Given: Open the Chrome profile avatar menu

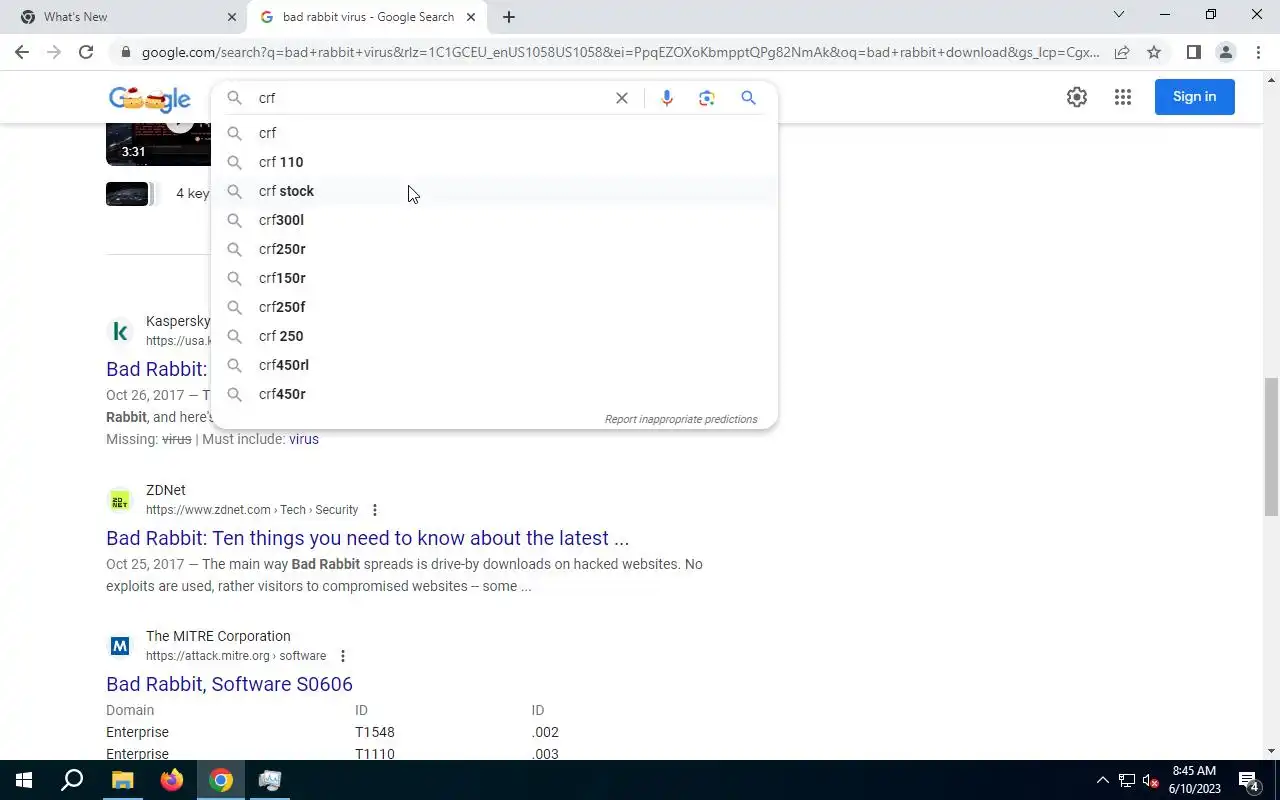Looking at the screenshot, I should [x=1225, y=52].
